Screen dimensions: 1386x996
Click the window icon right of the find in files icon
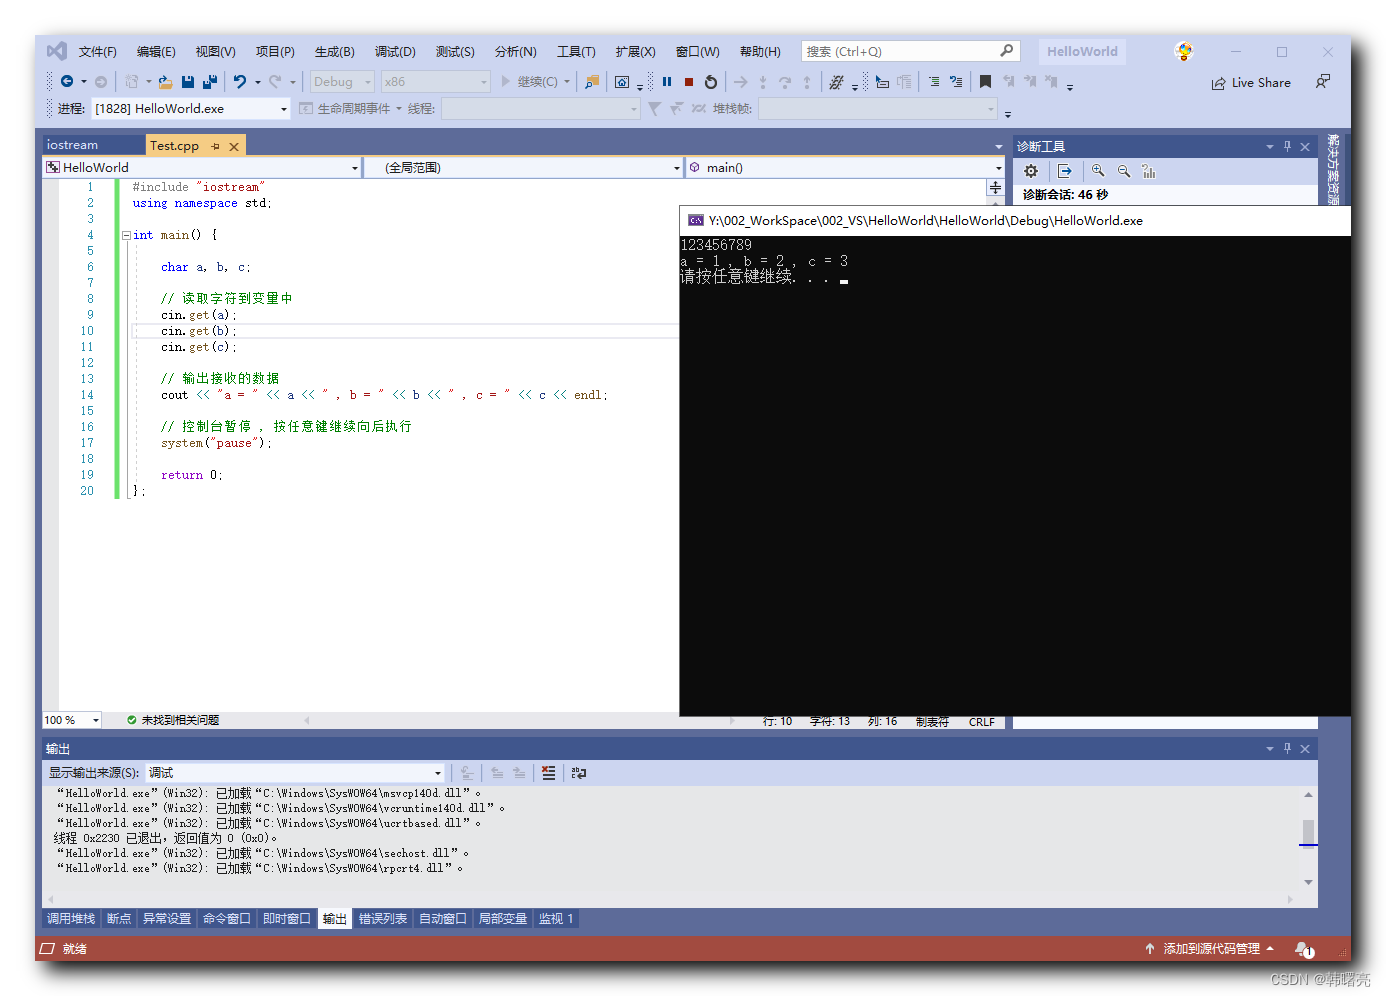click(622, 82)
